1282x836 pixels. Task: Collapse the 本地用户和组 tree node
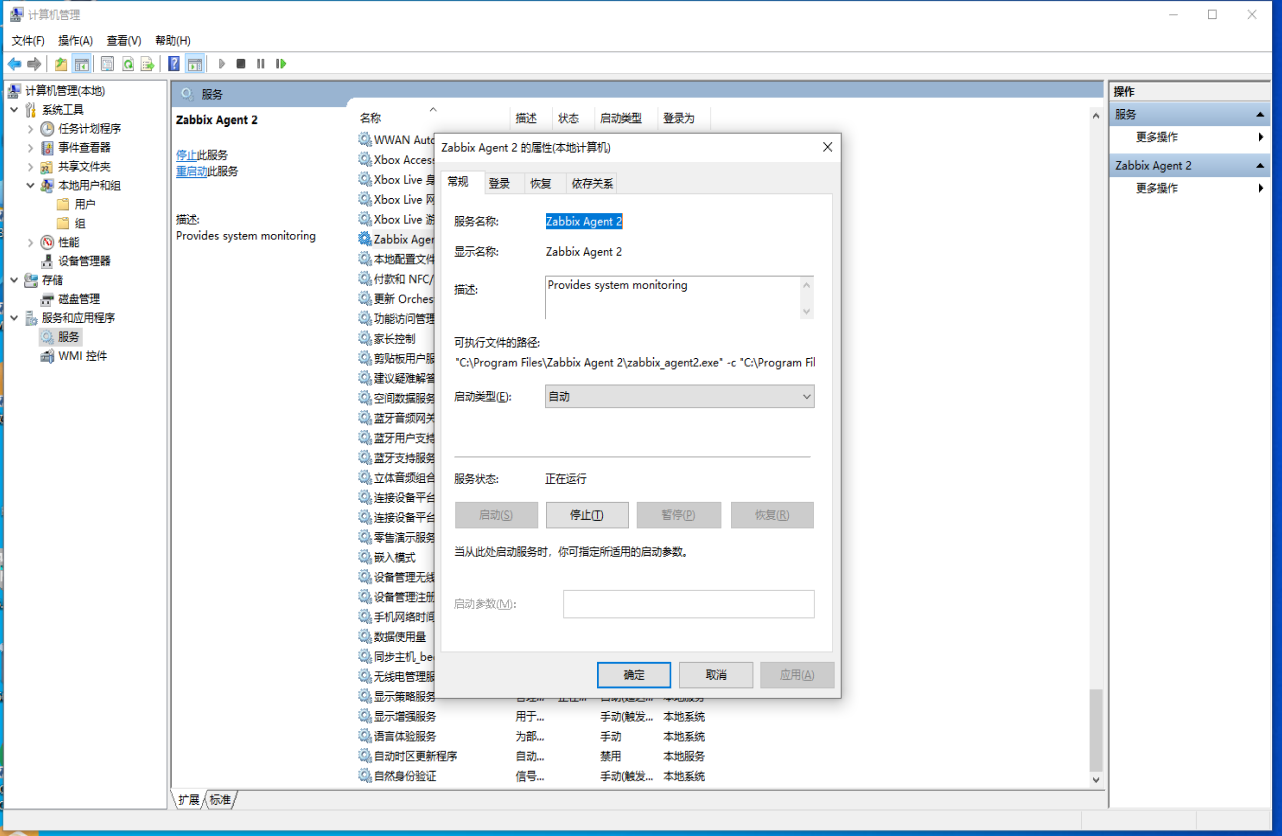click(x=31, y=185)
